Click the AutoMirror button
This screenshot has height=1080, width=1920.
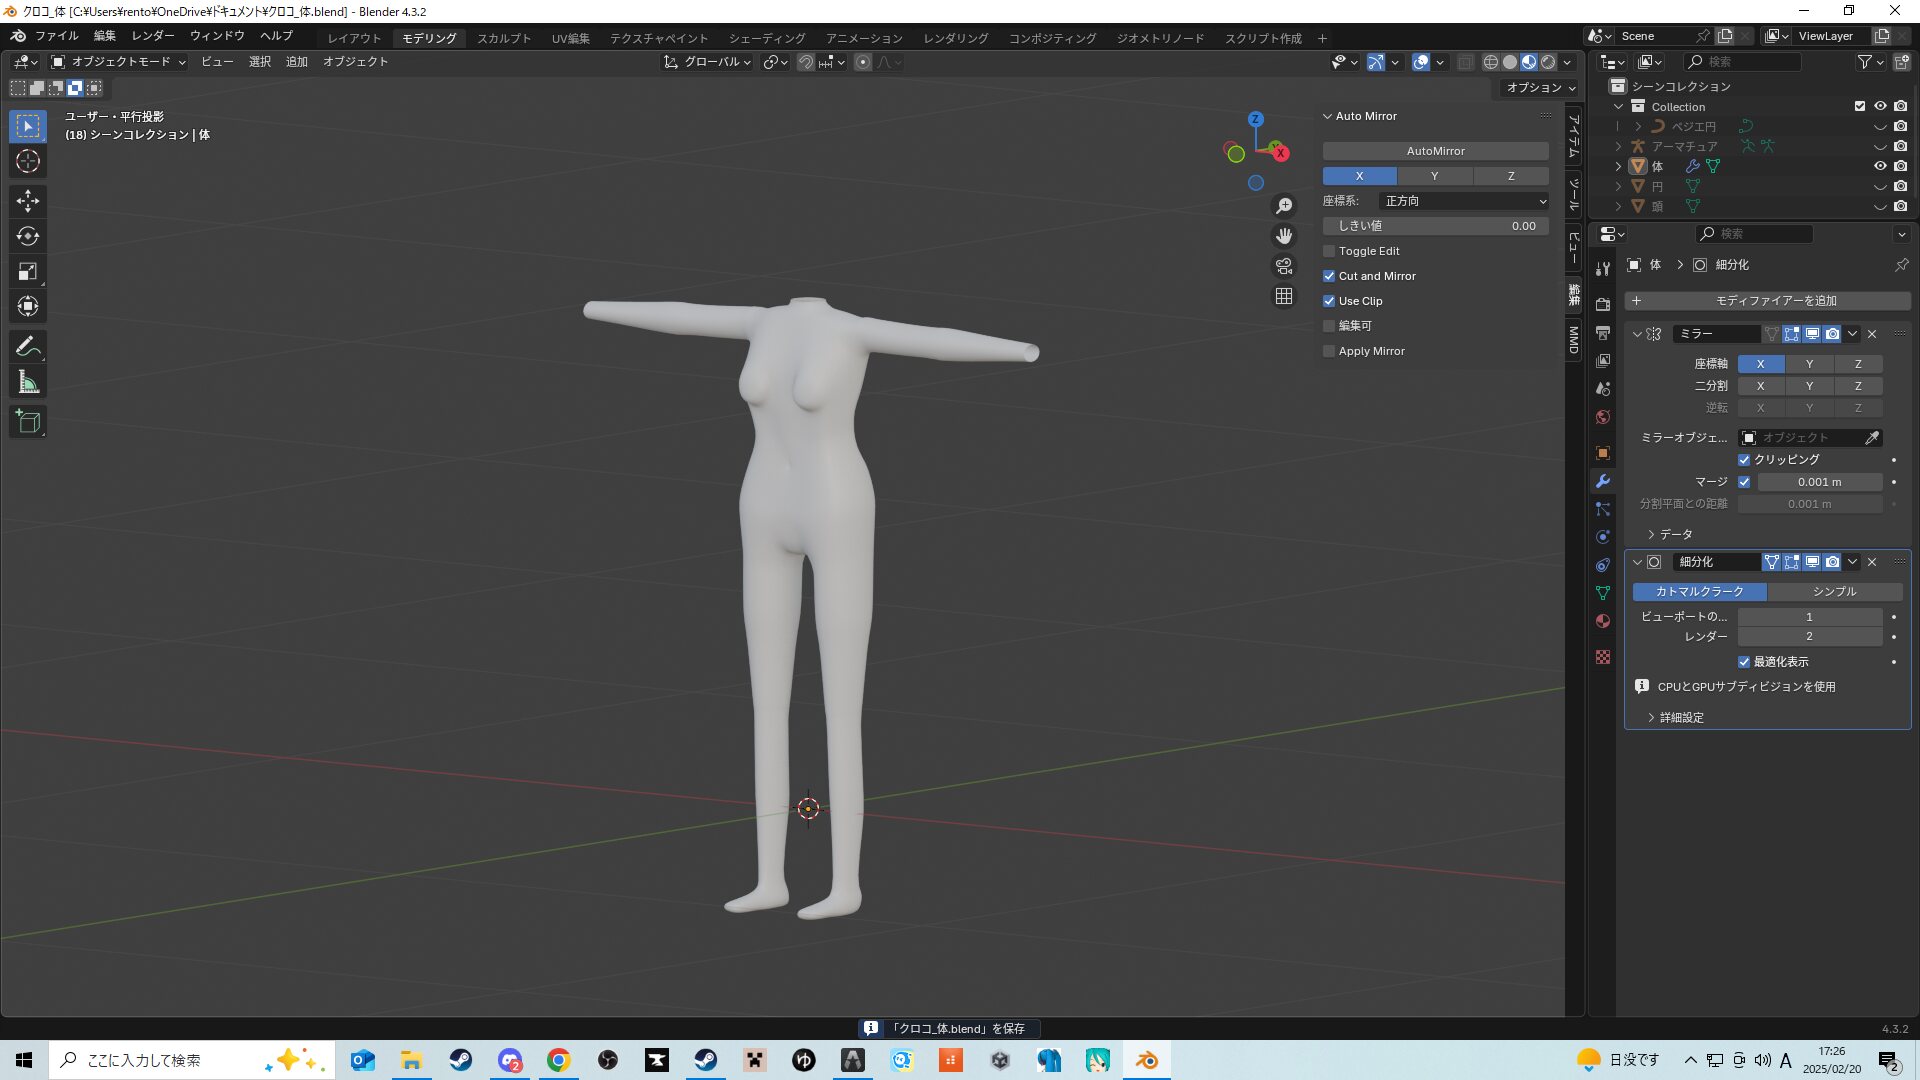(1435, 151)
